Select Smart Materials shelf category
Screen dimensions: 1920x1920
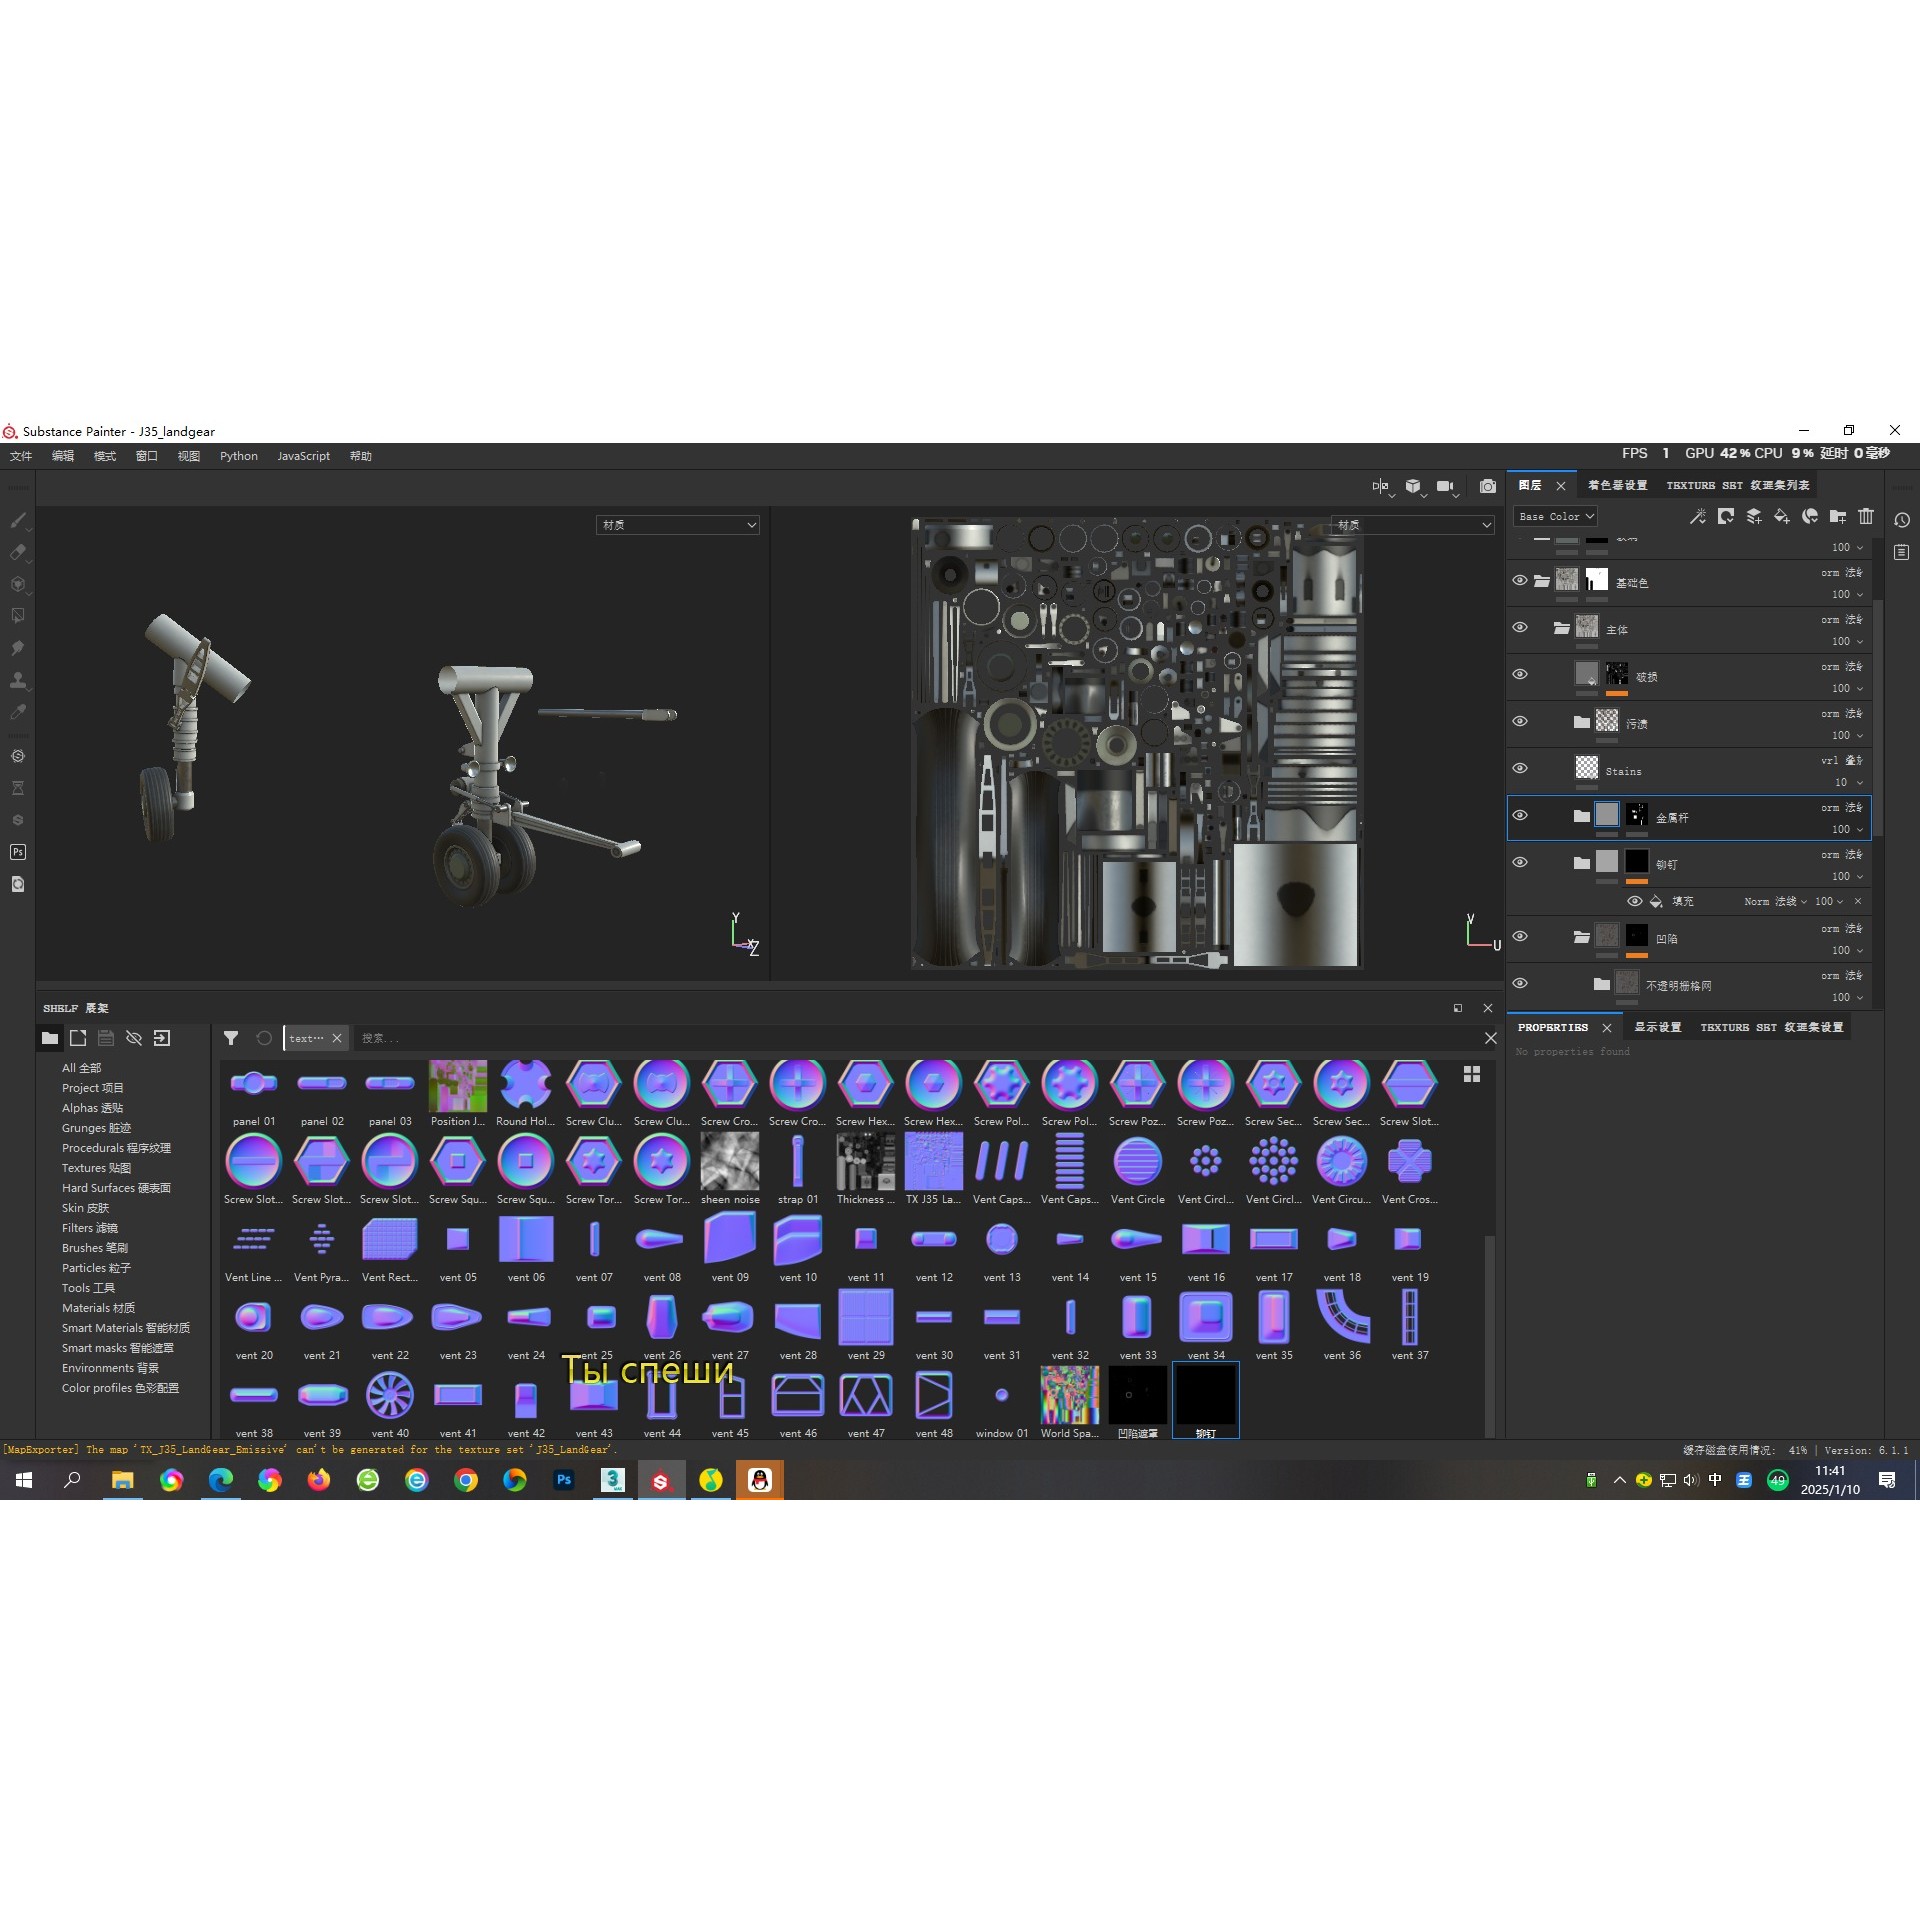(x=125, y=1328)
